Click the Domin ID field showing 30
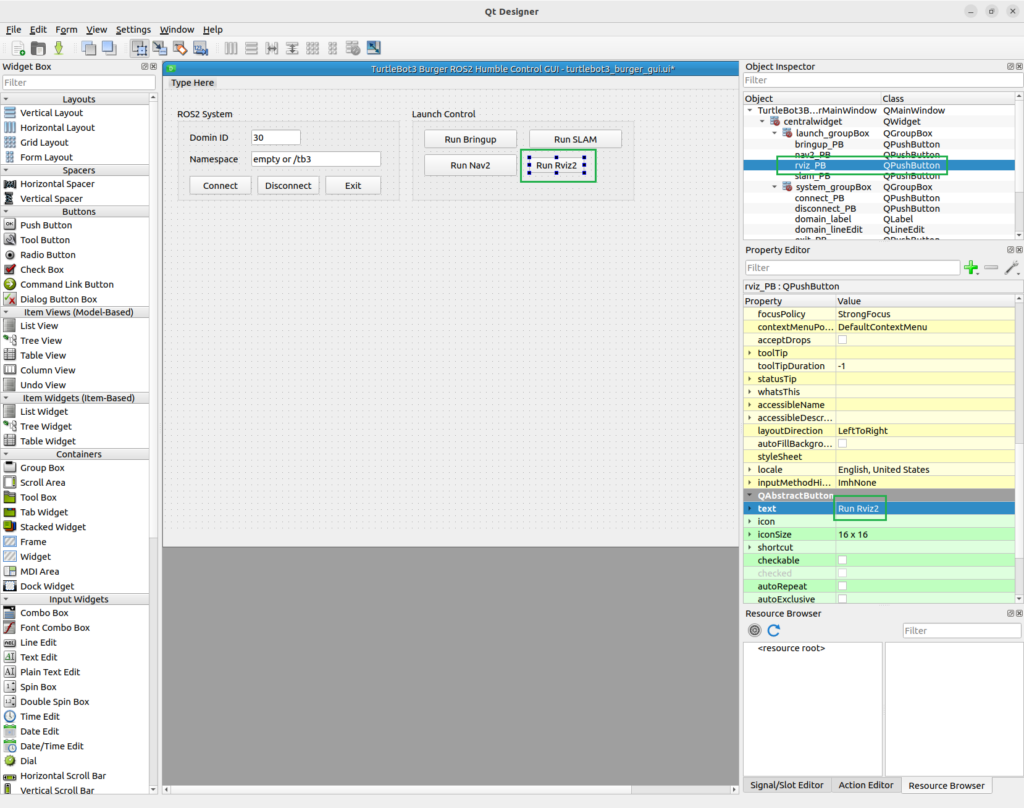The width and height of the screenshot is (1024, 808). click(276, 137)
